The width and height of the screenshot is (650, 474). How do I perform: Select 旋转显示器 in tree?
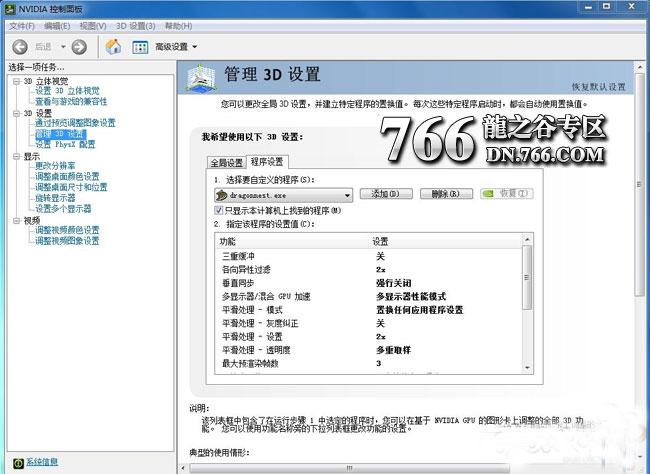[55, 198]
